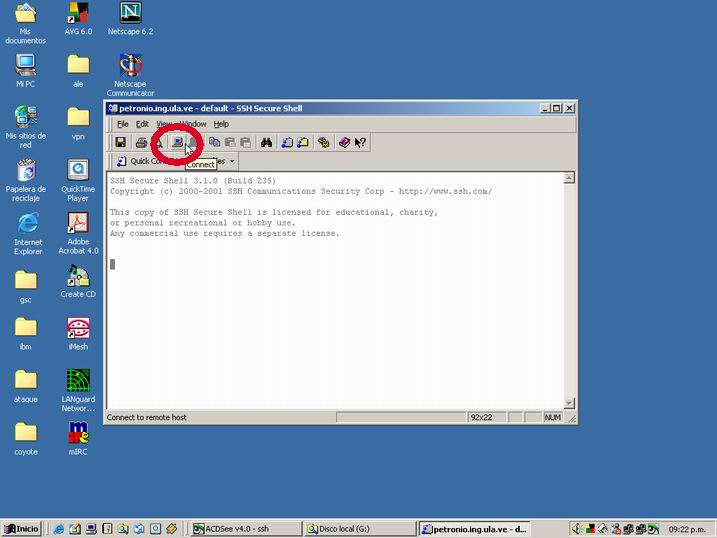
Task: Click the Quick Connect icon
Action: point(122,161)
